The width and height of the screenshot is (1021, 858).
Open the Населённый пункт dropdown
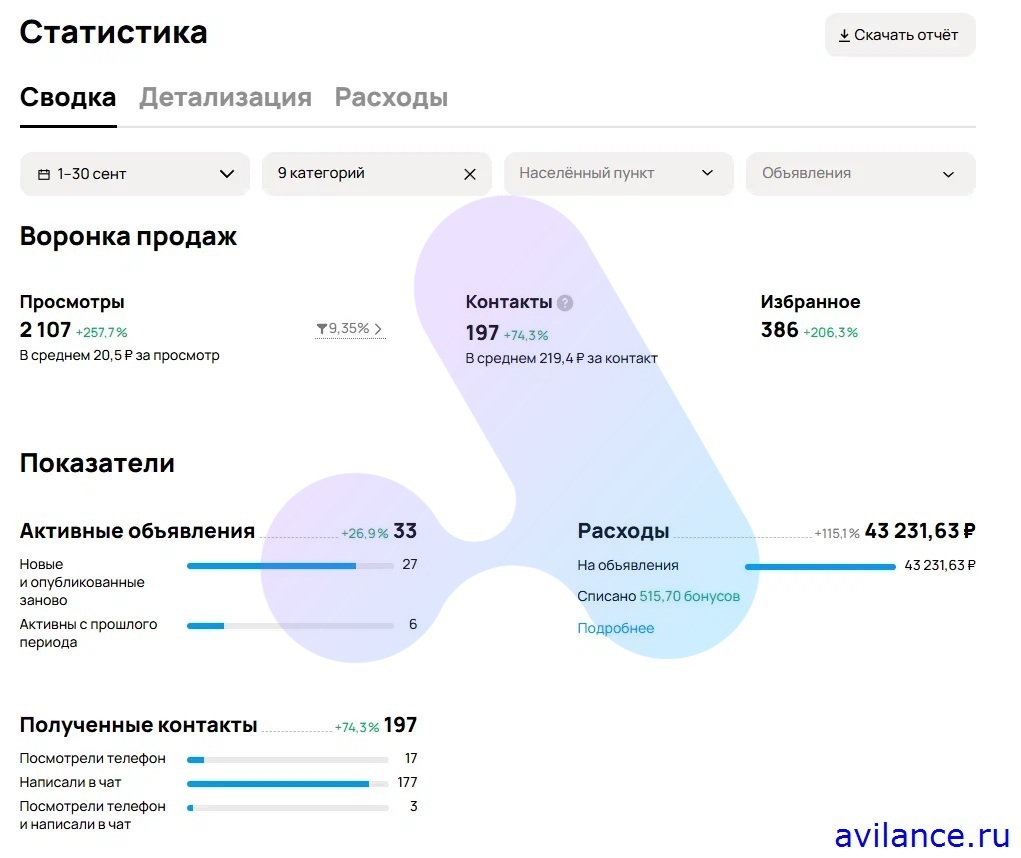(619, 174)
